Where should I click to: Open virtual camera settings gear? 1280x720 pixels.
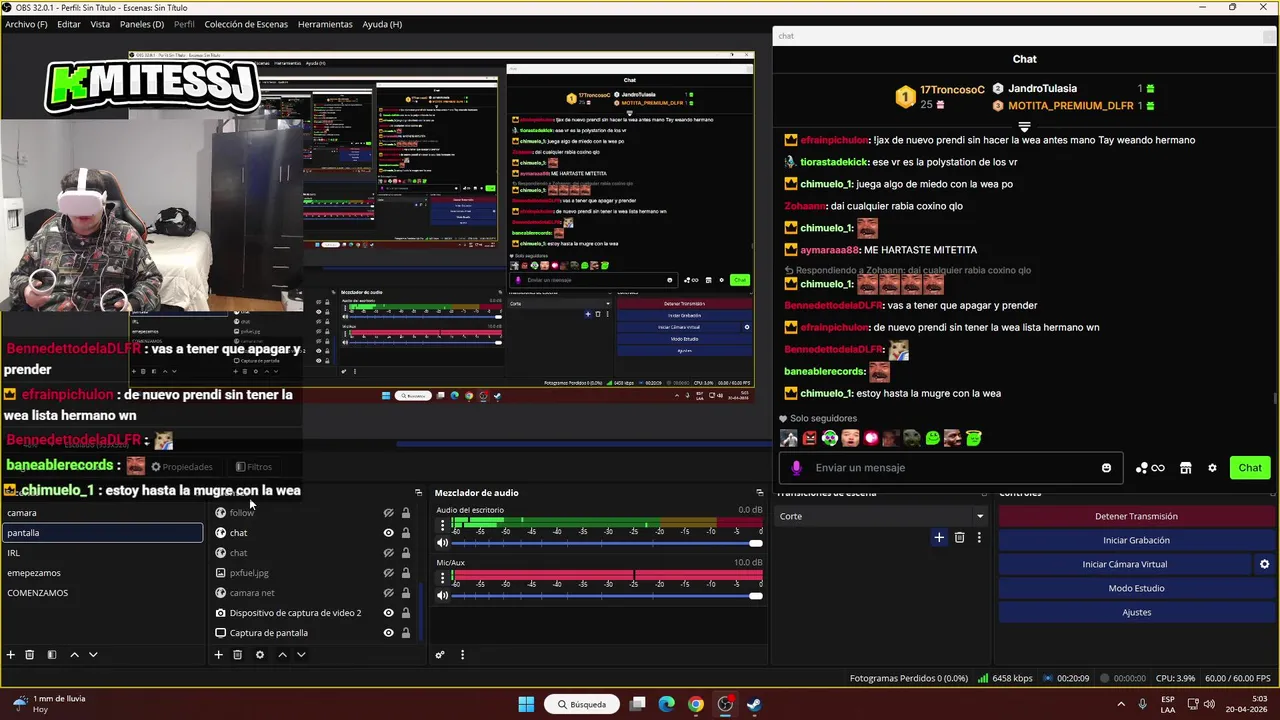[1264, 564]
